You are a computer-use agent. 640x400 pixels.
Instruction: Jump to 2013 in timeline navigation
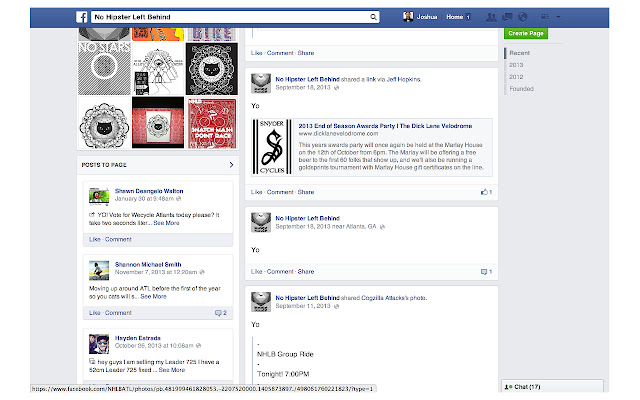(516, 65)
